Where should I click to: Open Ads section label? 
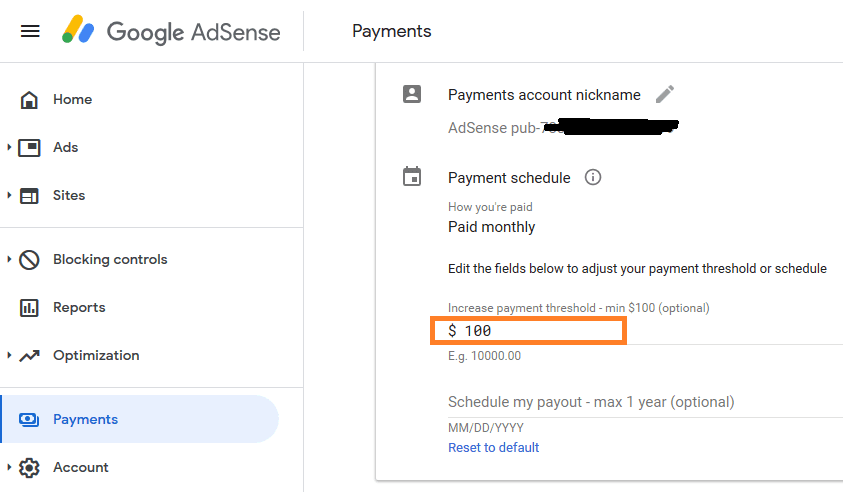pyautogui.click(x=66, y=147)
